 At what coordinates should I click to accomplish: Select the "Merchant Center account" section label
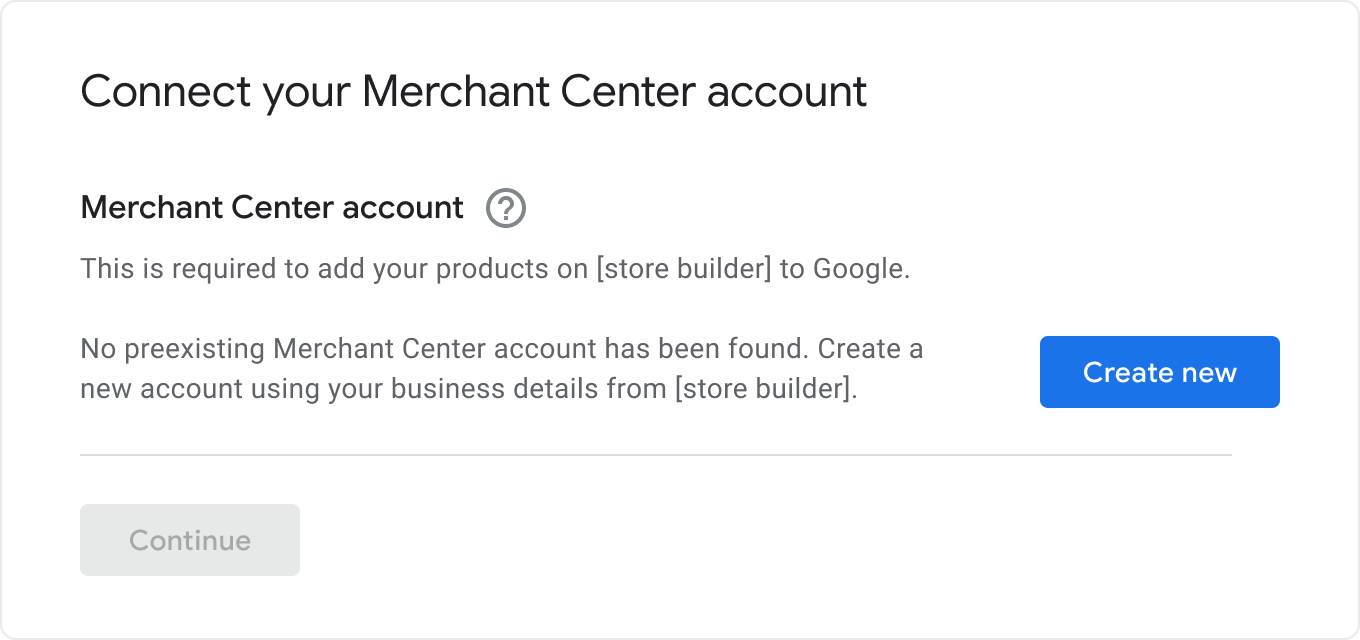coord(272,208)
